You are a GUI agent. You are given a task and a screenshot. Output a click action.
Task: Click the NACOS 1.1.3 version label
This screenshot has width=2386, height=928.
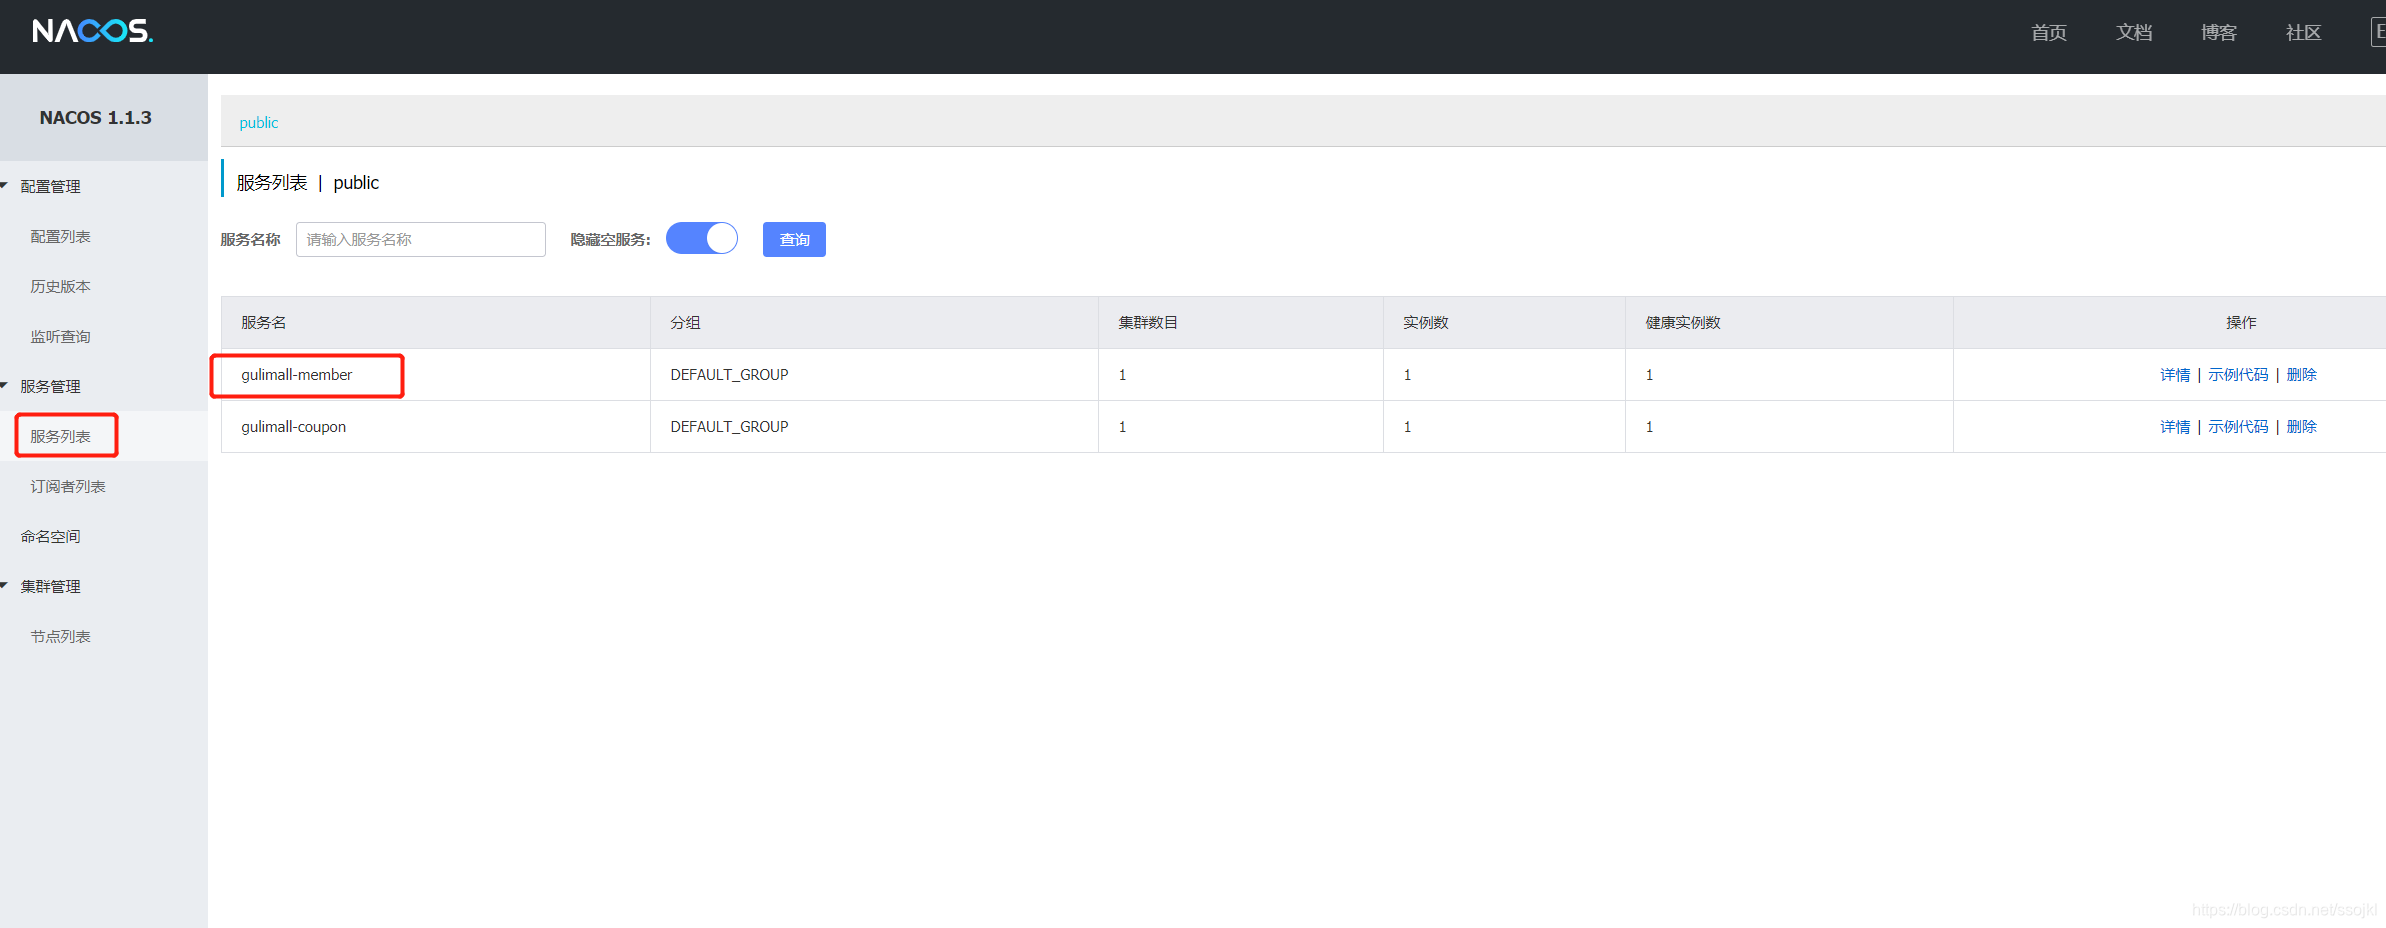coord(96,117)
